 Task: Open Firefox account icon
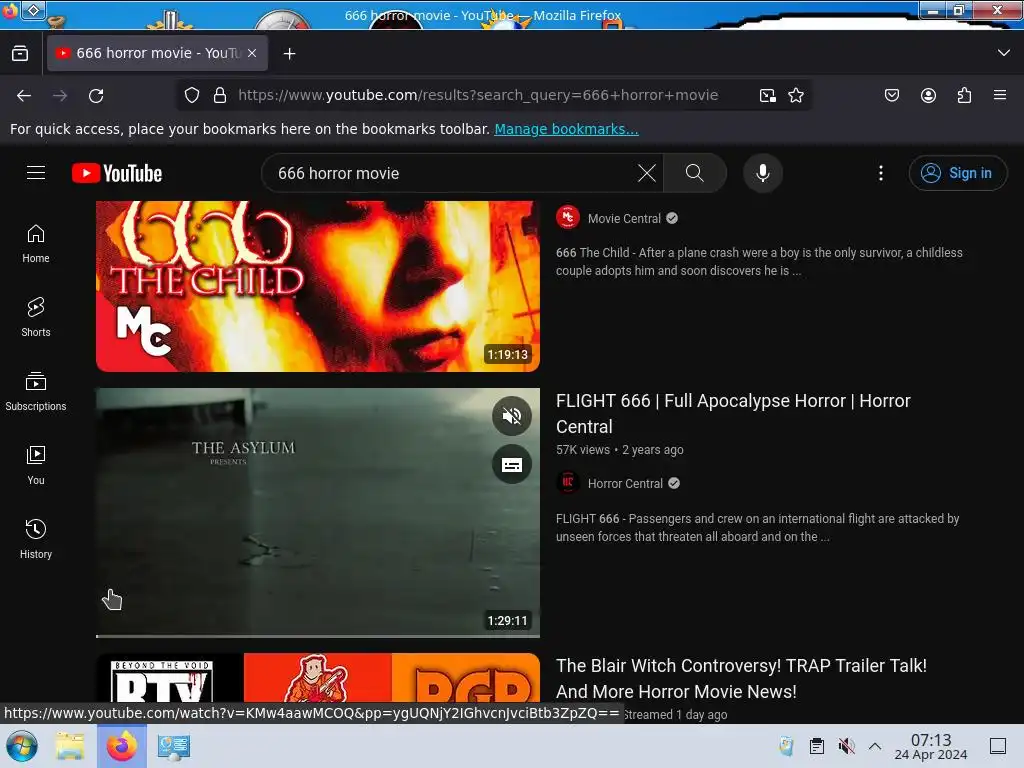pyautogui.click(x=928, y=95)
